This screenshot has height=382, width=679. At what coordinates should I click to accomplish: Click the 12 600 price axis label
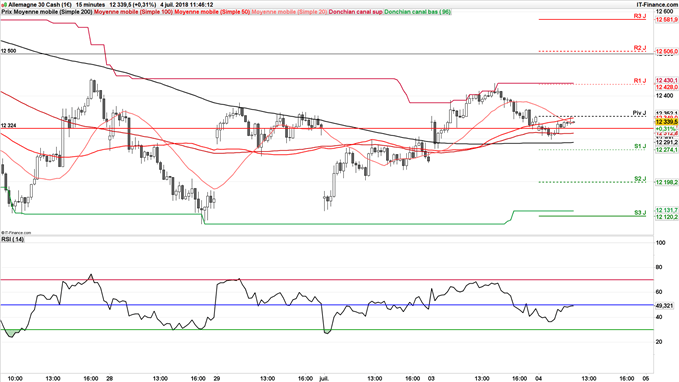[x=665, y=12]
